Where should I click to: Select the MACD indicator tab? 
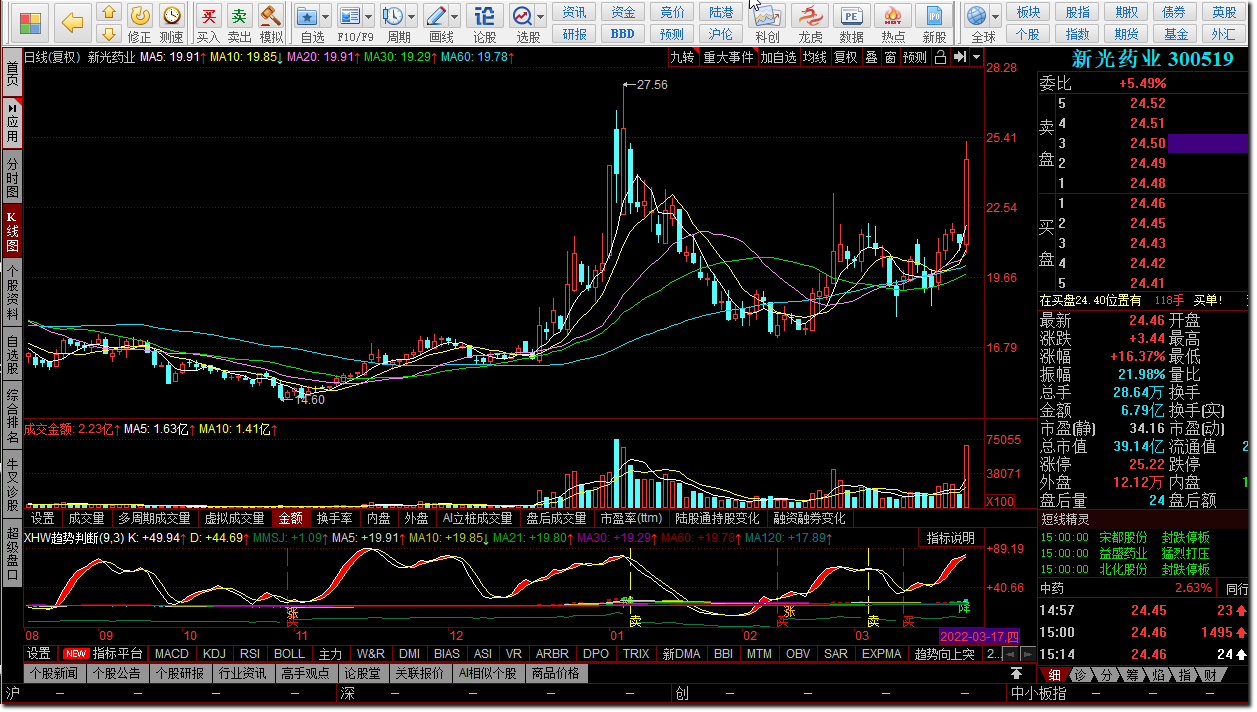(171, 654)
